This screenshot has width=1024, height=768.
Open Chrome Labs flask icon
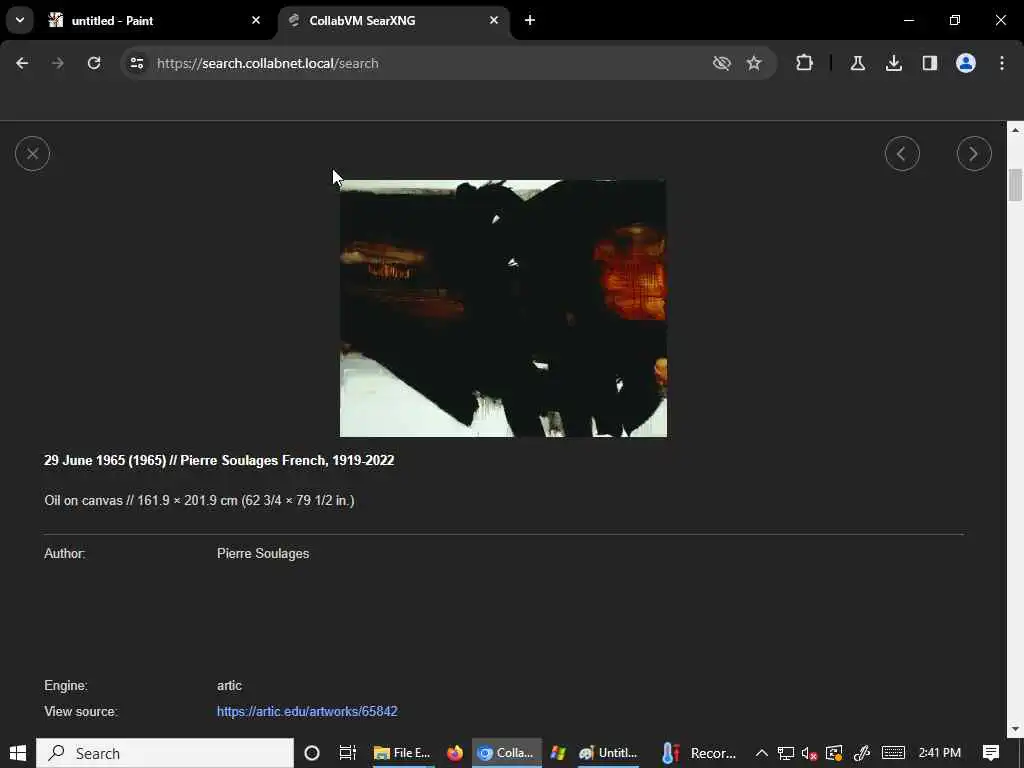click(x=857, y=63)
